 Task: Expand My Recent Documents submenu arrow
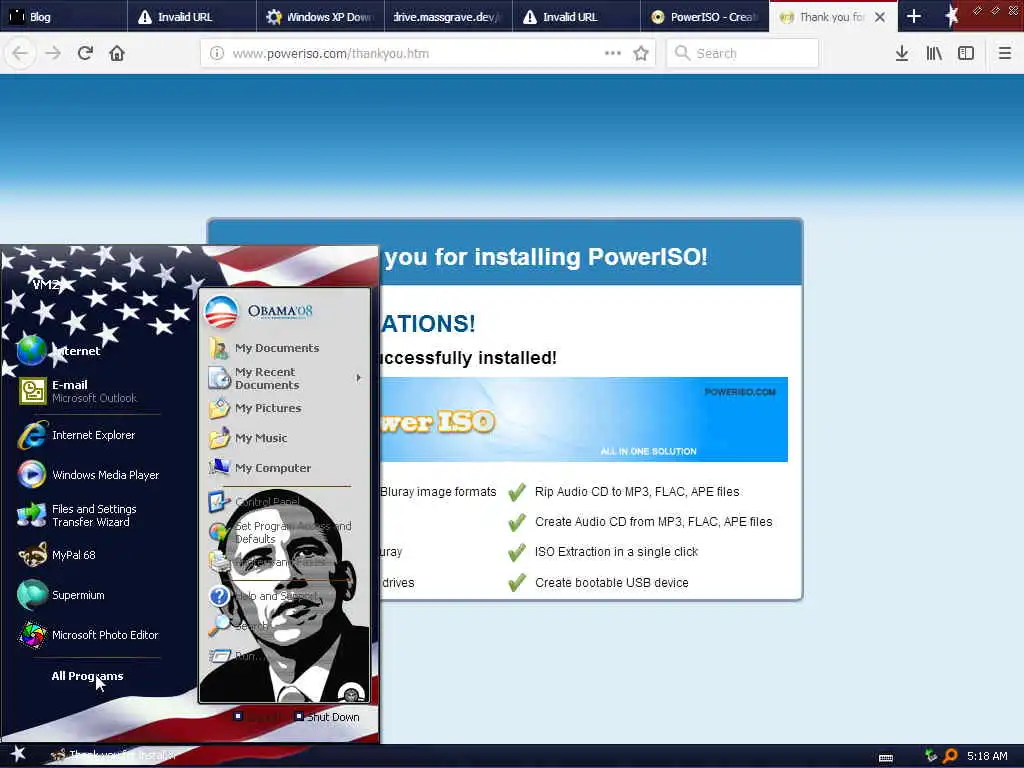click(359, 378)
